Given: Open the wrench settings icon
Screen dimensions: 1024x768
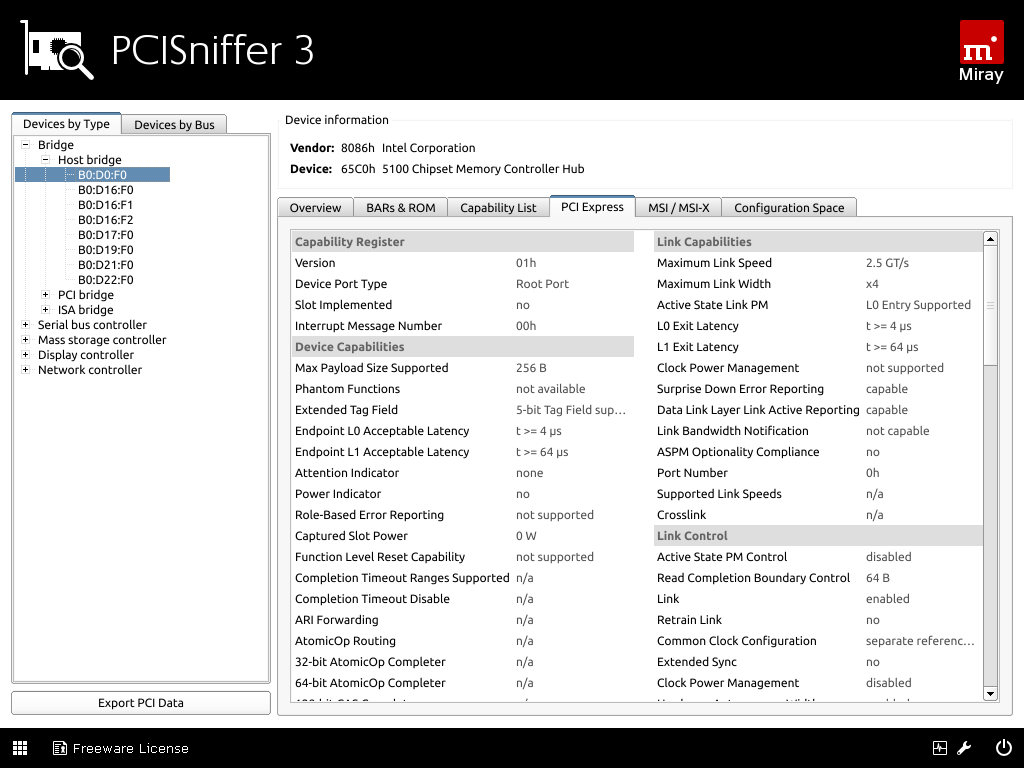Looking at the screenshot, I should coord(965,748).
